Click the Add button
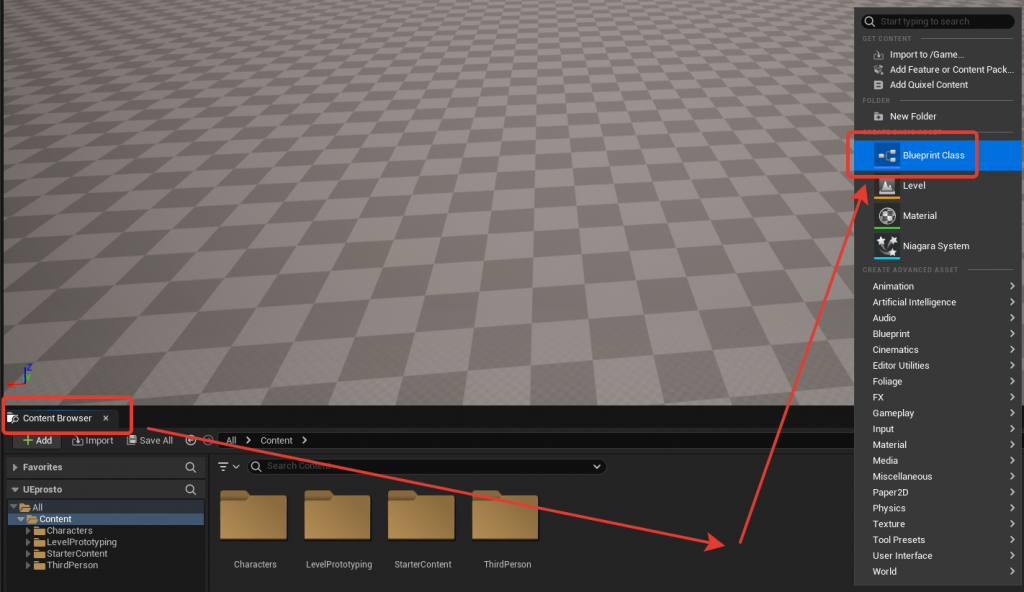Screen dimensions: 1024x592 tap(37, 440)
